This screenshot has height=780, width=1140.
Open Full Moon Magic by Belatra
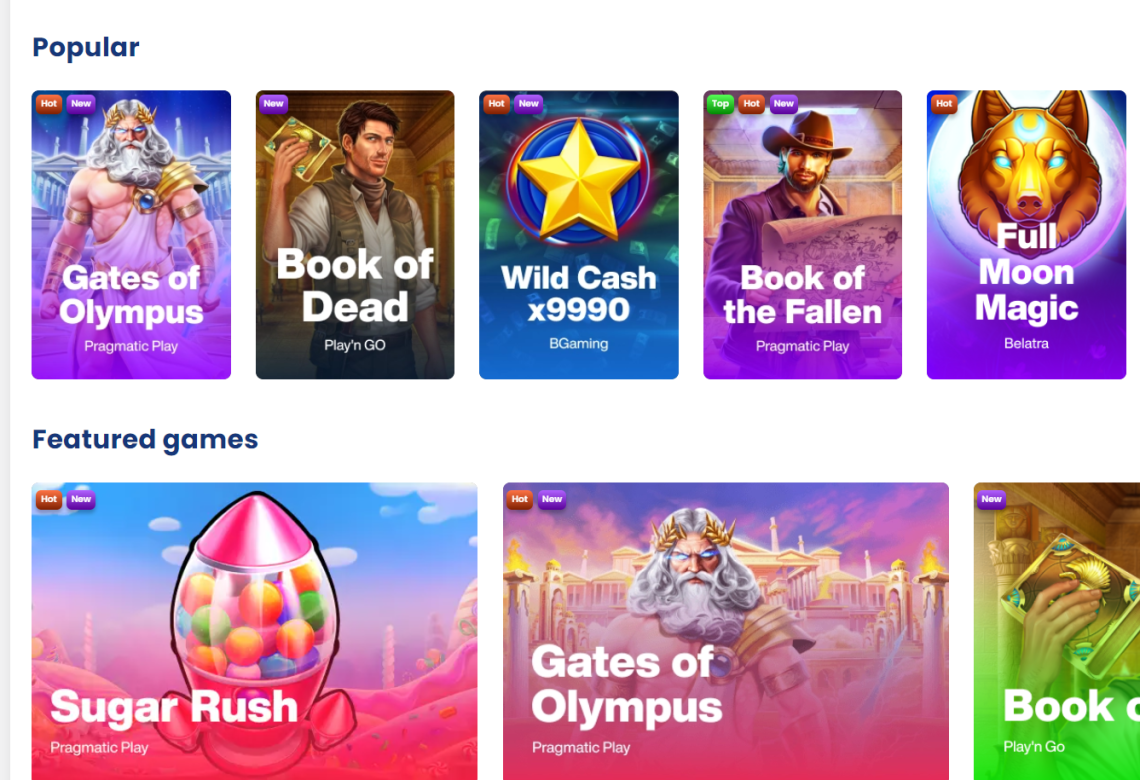coord(1026,234)
